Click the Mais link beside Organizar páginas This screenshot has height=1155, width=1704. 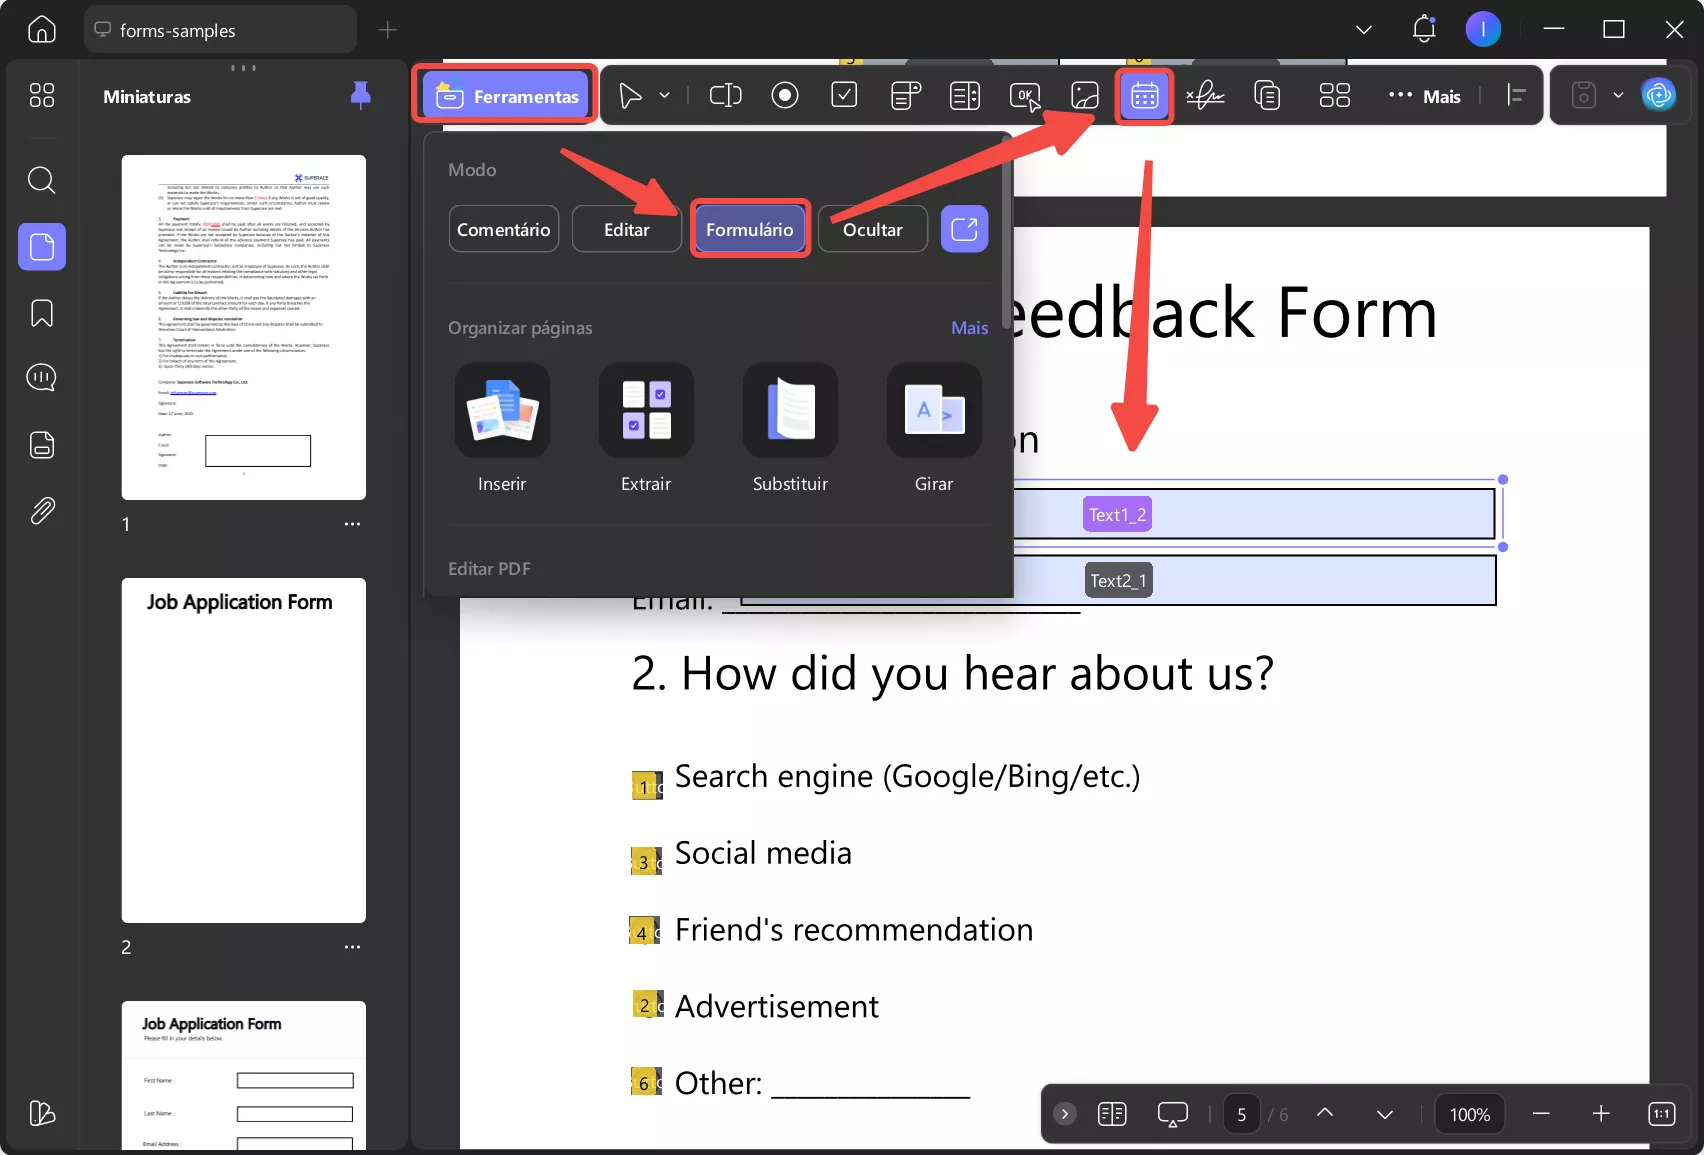(970, 328)
